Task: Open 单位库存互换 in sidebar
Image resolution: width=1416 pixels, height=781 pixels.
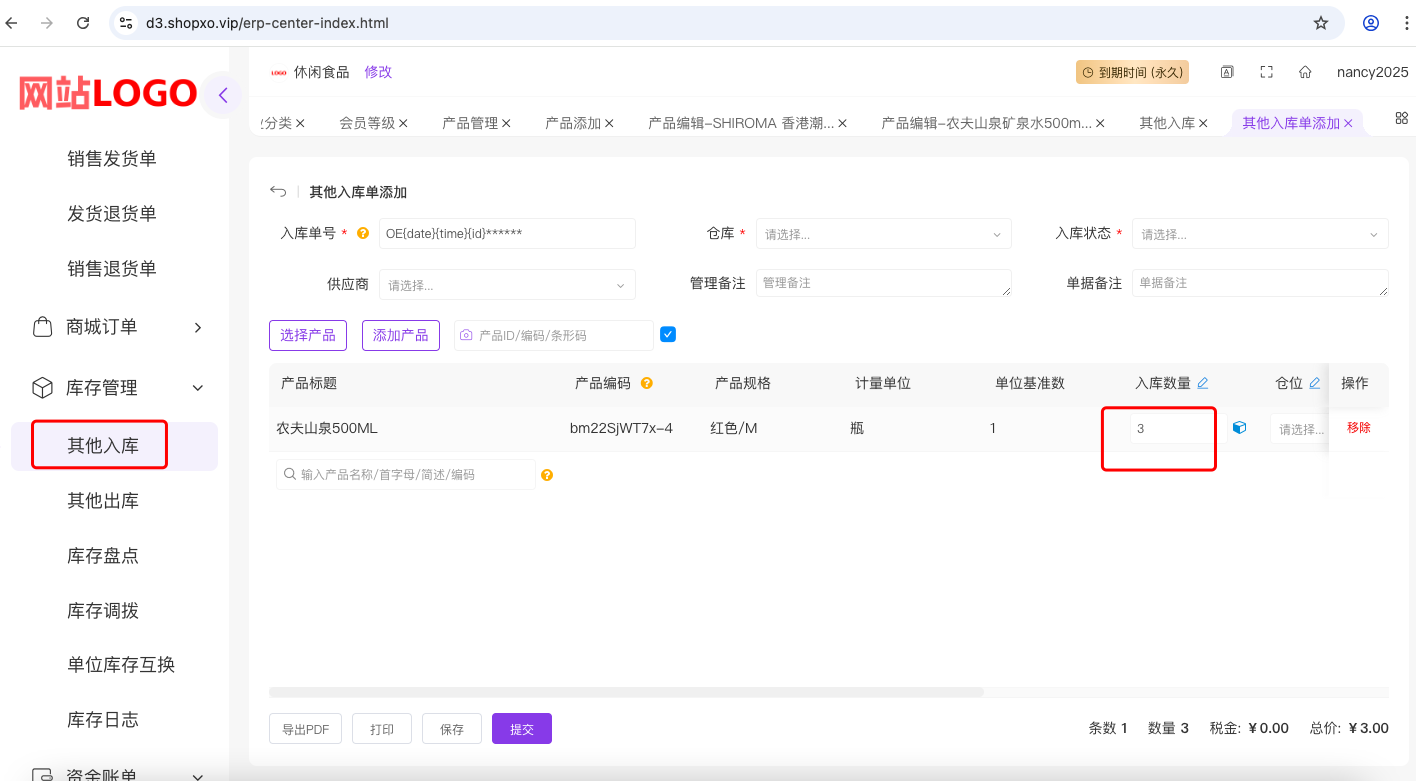Action: 121,665
